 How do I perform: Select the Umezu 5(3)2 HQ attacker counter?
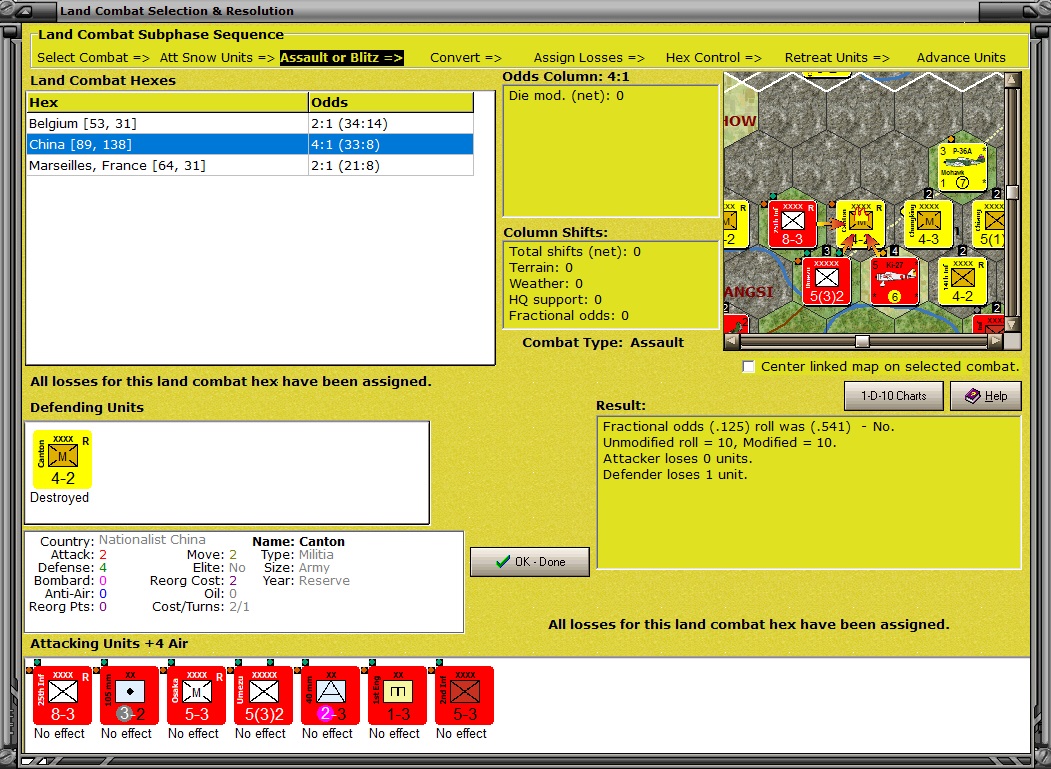point(263,695)
